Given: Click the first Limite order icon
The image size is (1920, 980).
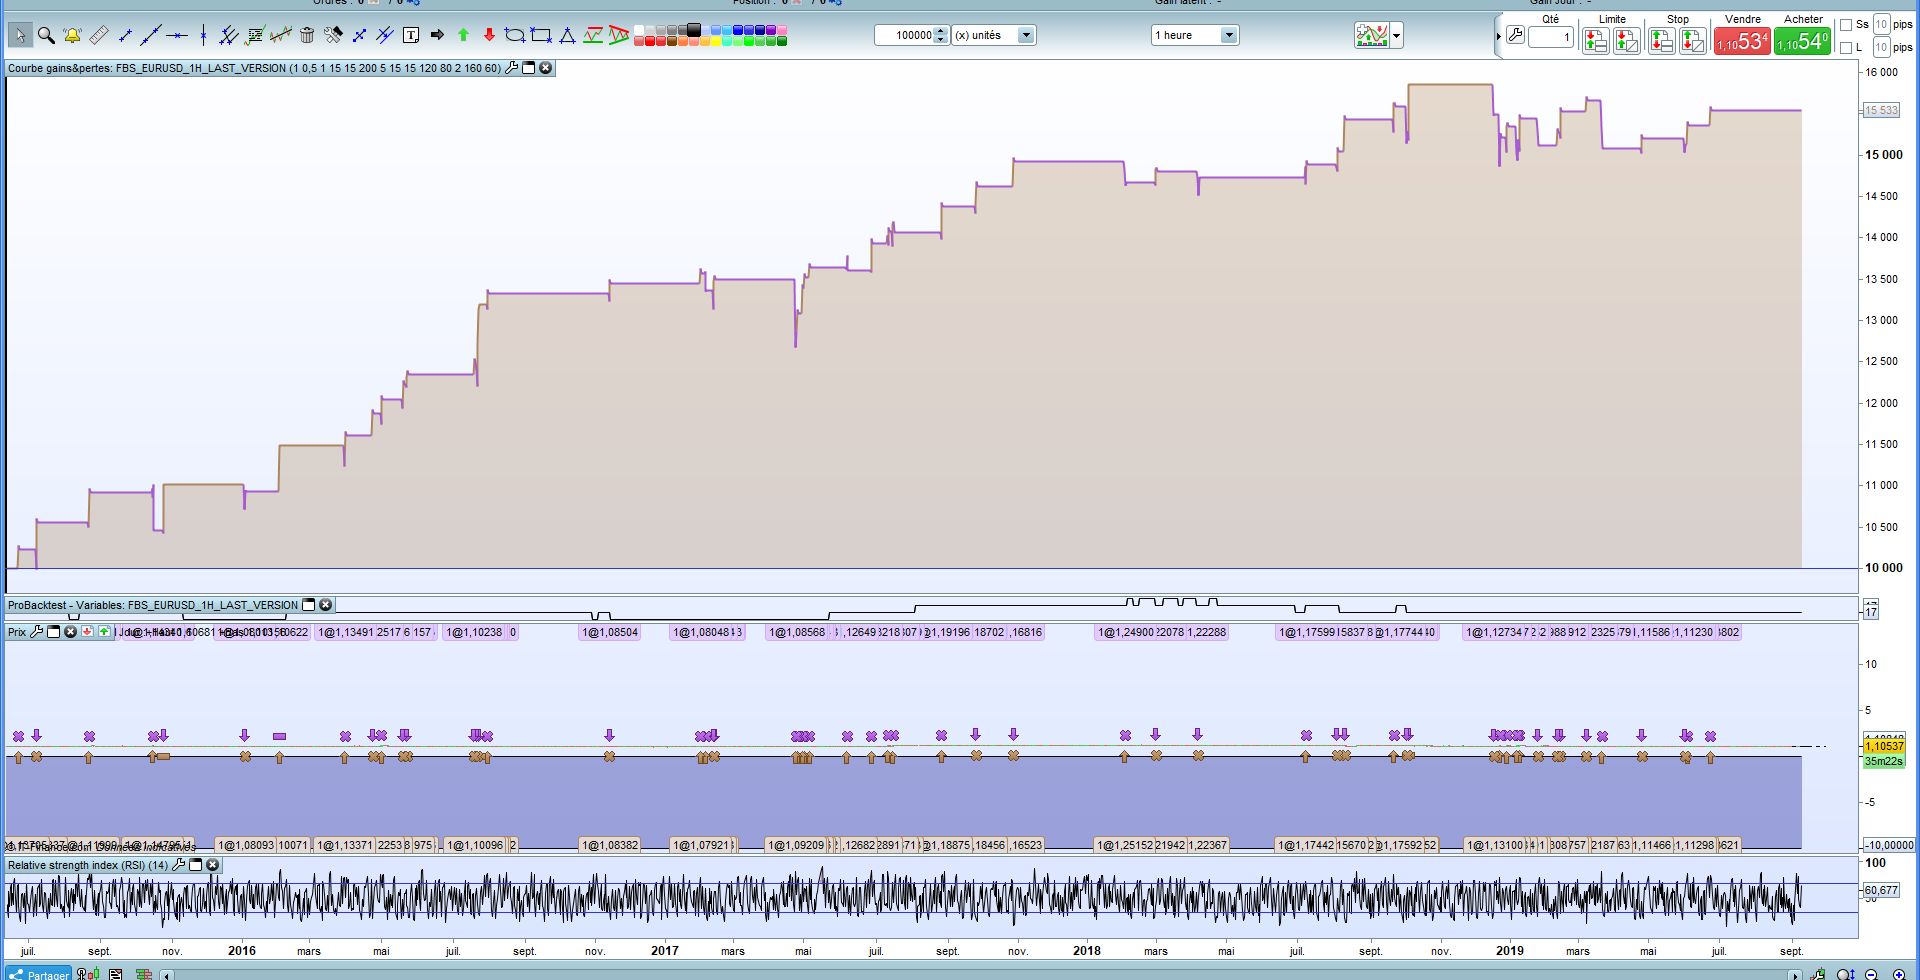Looking at the screenshot, I should pos(1596,41).
